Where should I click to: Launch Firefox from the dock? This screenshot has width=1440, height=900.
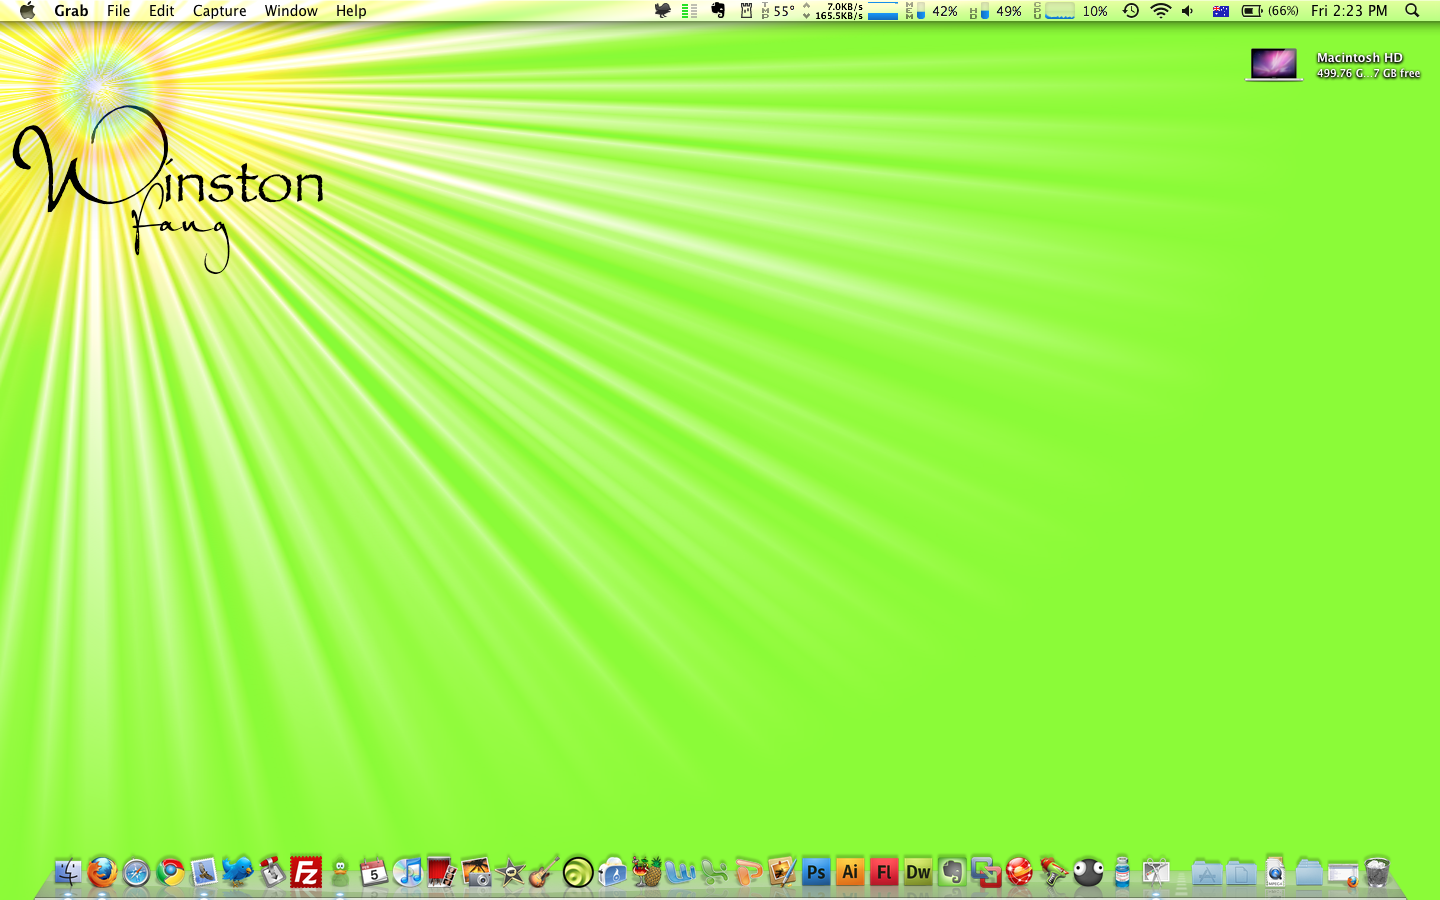(x=102, y=872)
